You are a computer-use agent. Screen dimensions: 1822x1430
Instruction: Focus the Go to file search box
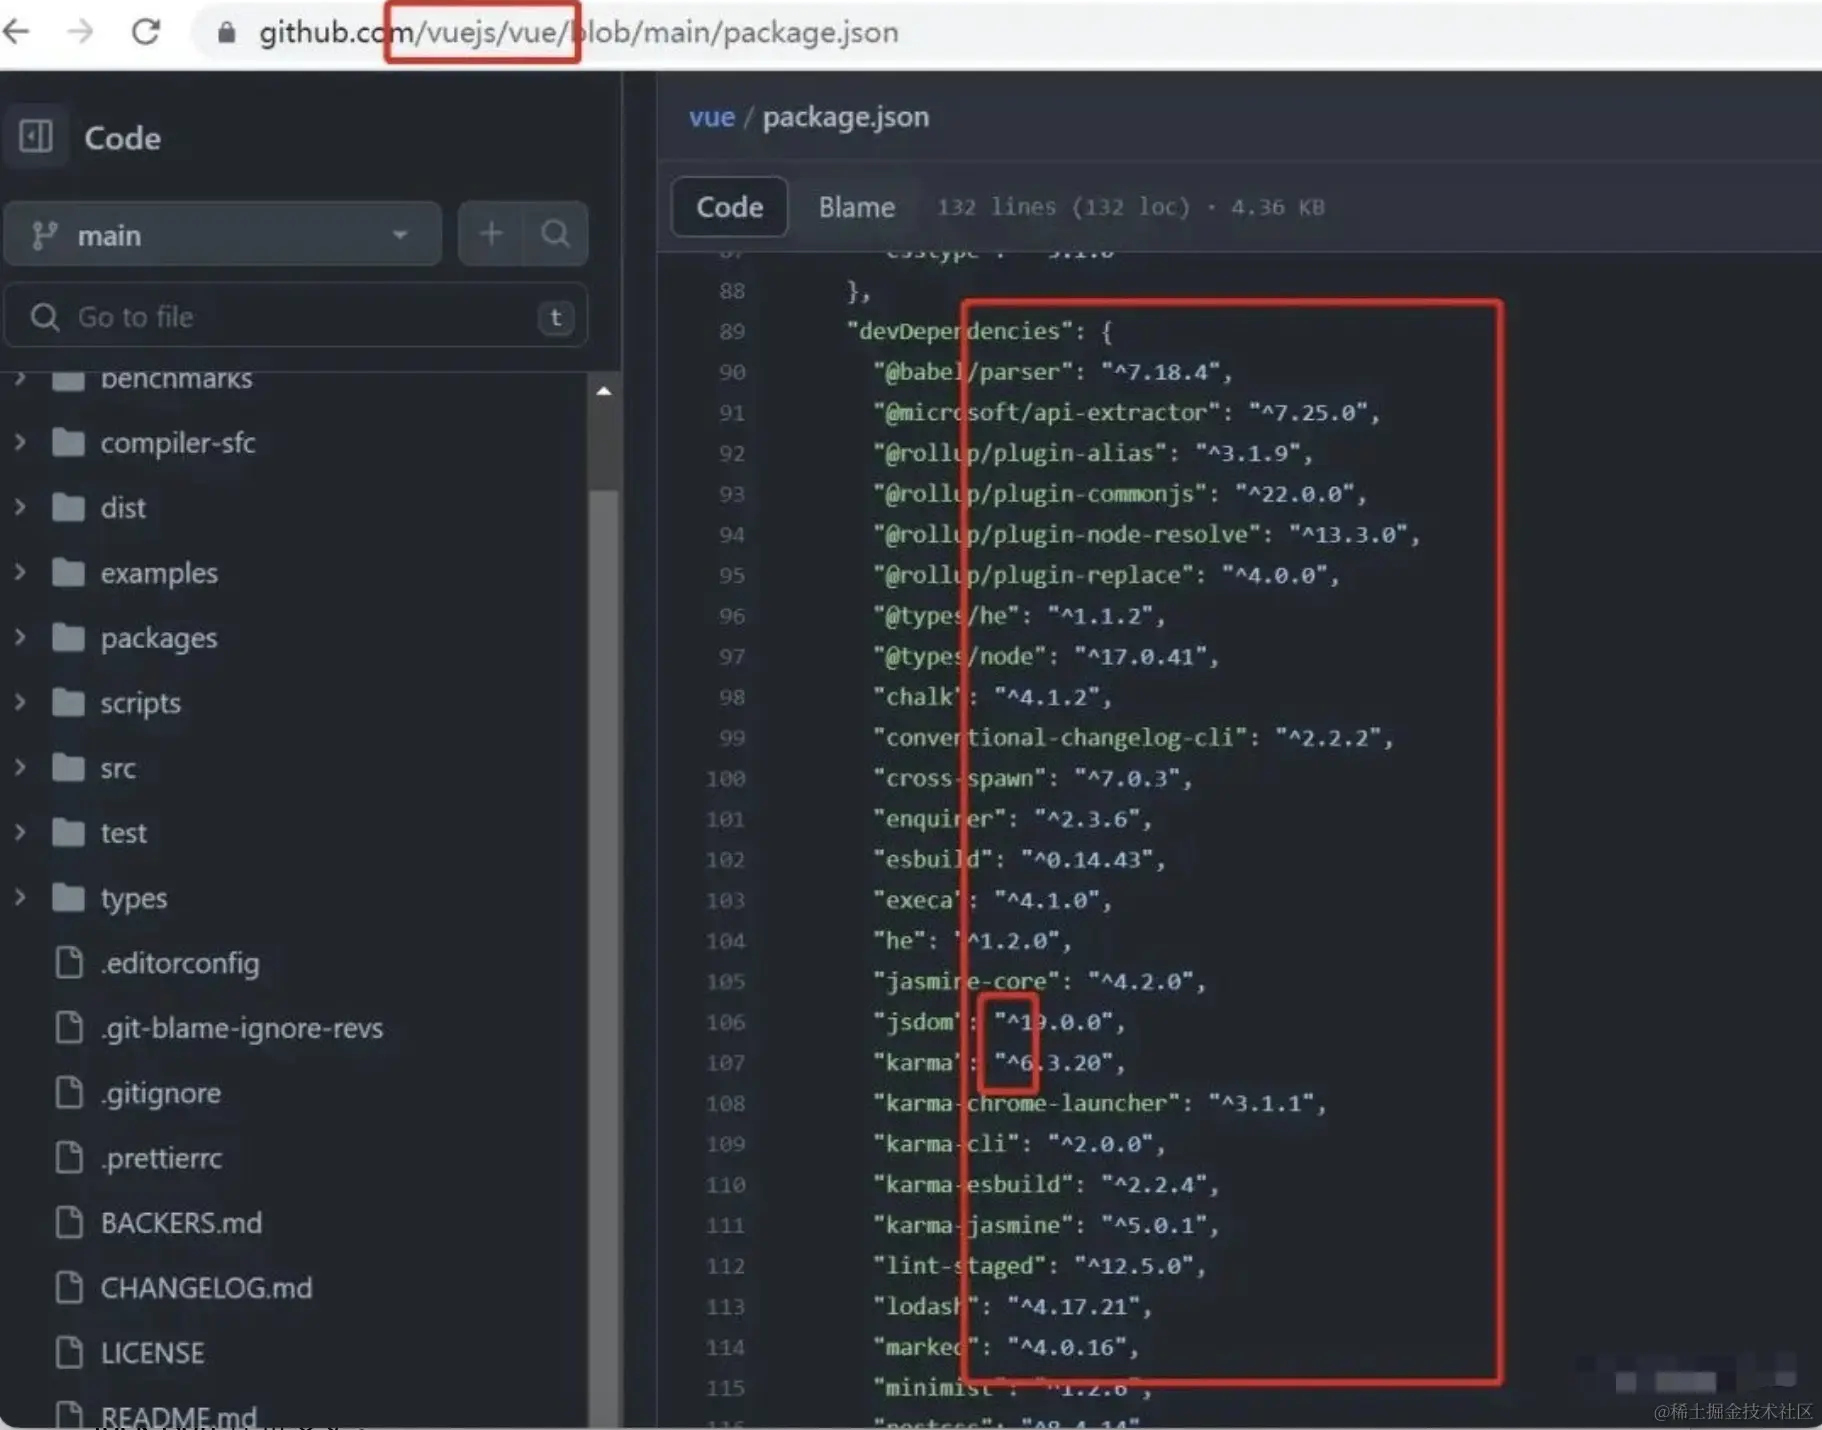[296, 317]
